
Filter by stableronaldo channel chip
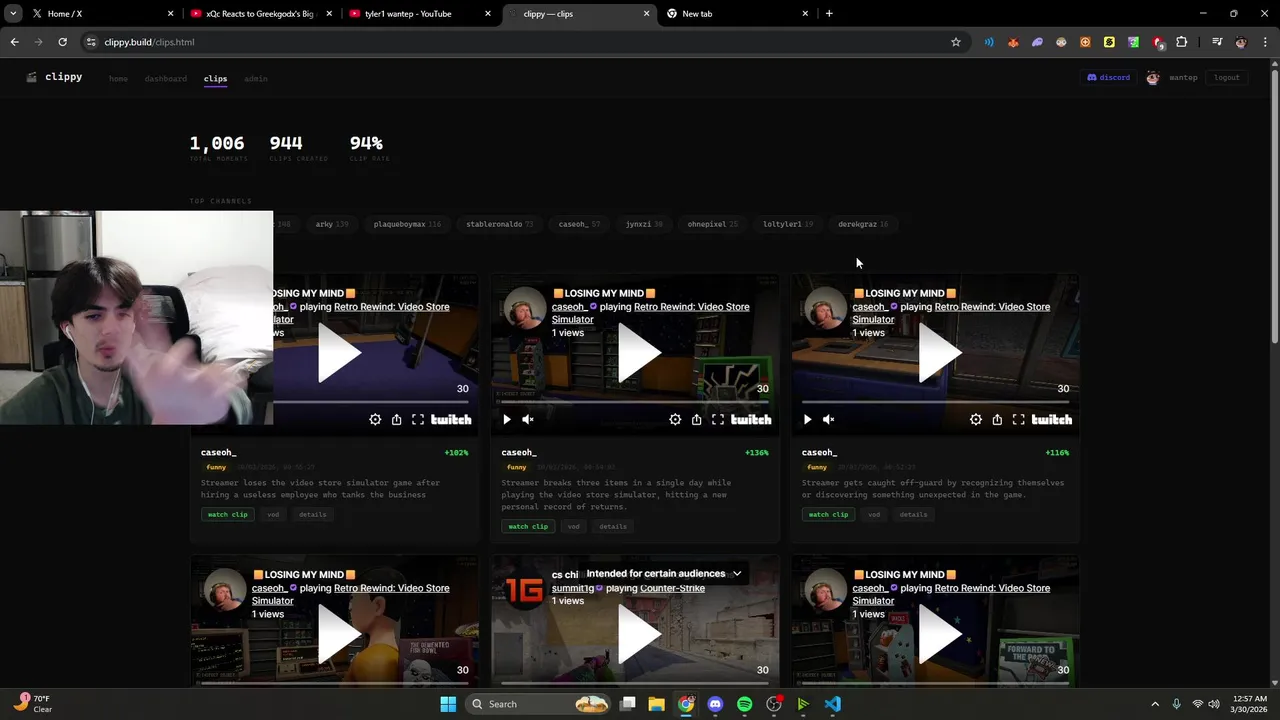coord(499,224)
